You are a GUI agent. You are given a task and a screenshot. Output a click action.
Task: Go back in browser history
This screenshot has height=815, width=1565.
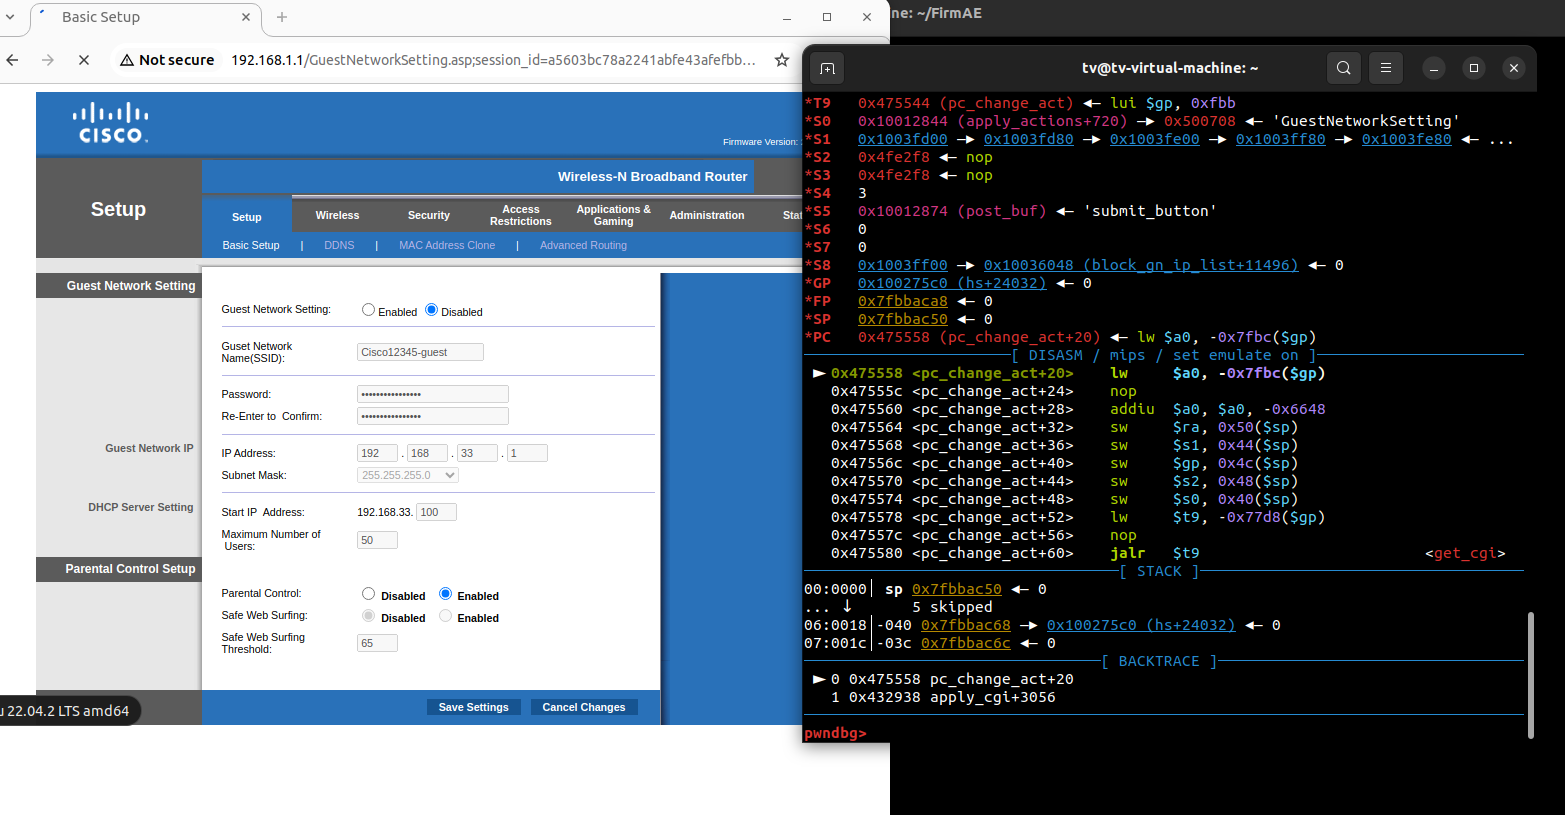pyautogui.click(x=12, y=60)
